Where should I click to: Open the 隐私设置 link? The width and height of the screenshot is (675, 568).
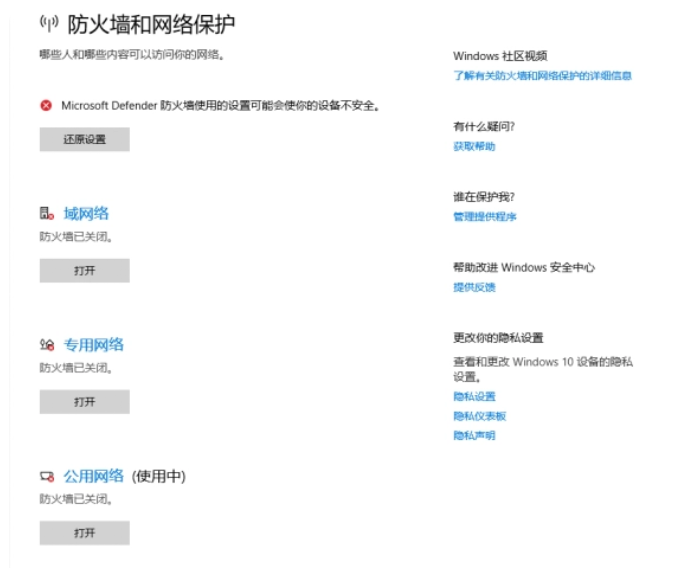(474, 397)
